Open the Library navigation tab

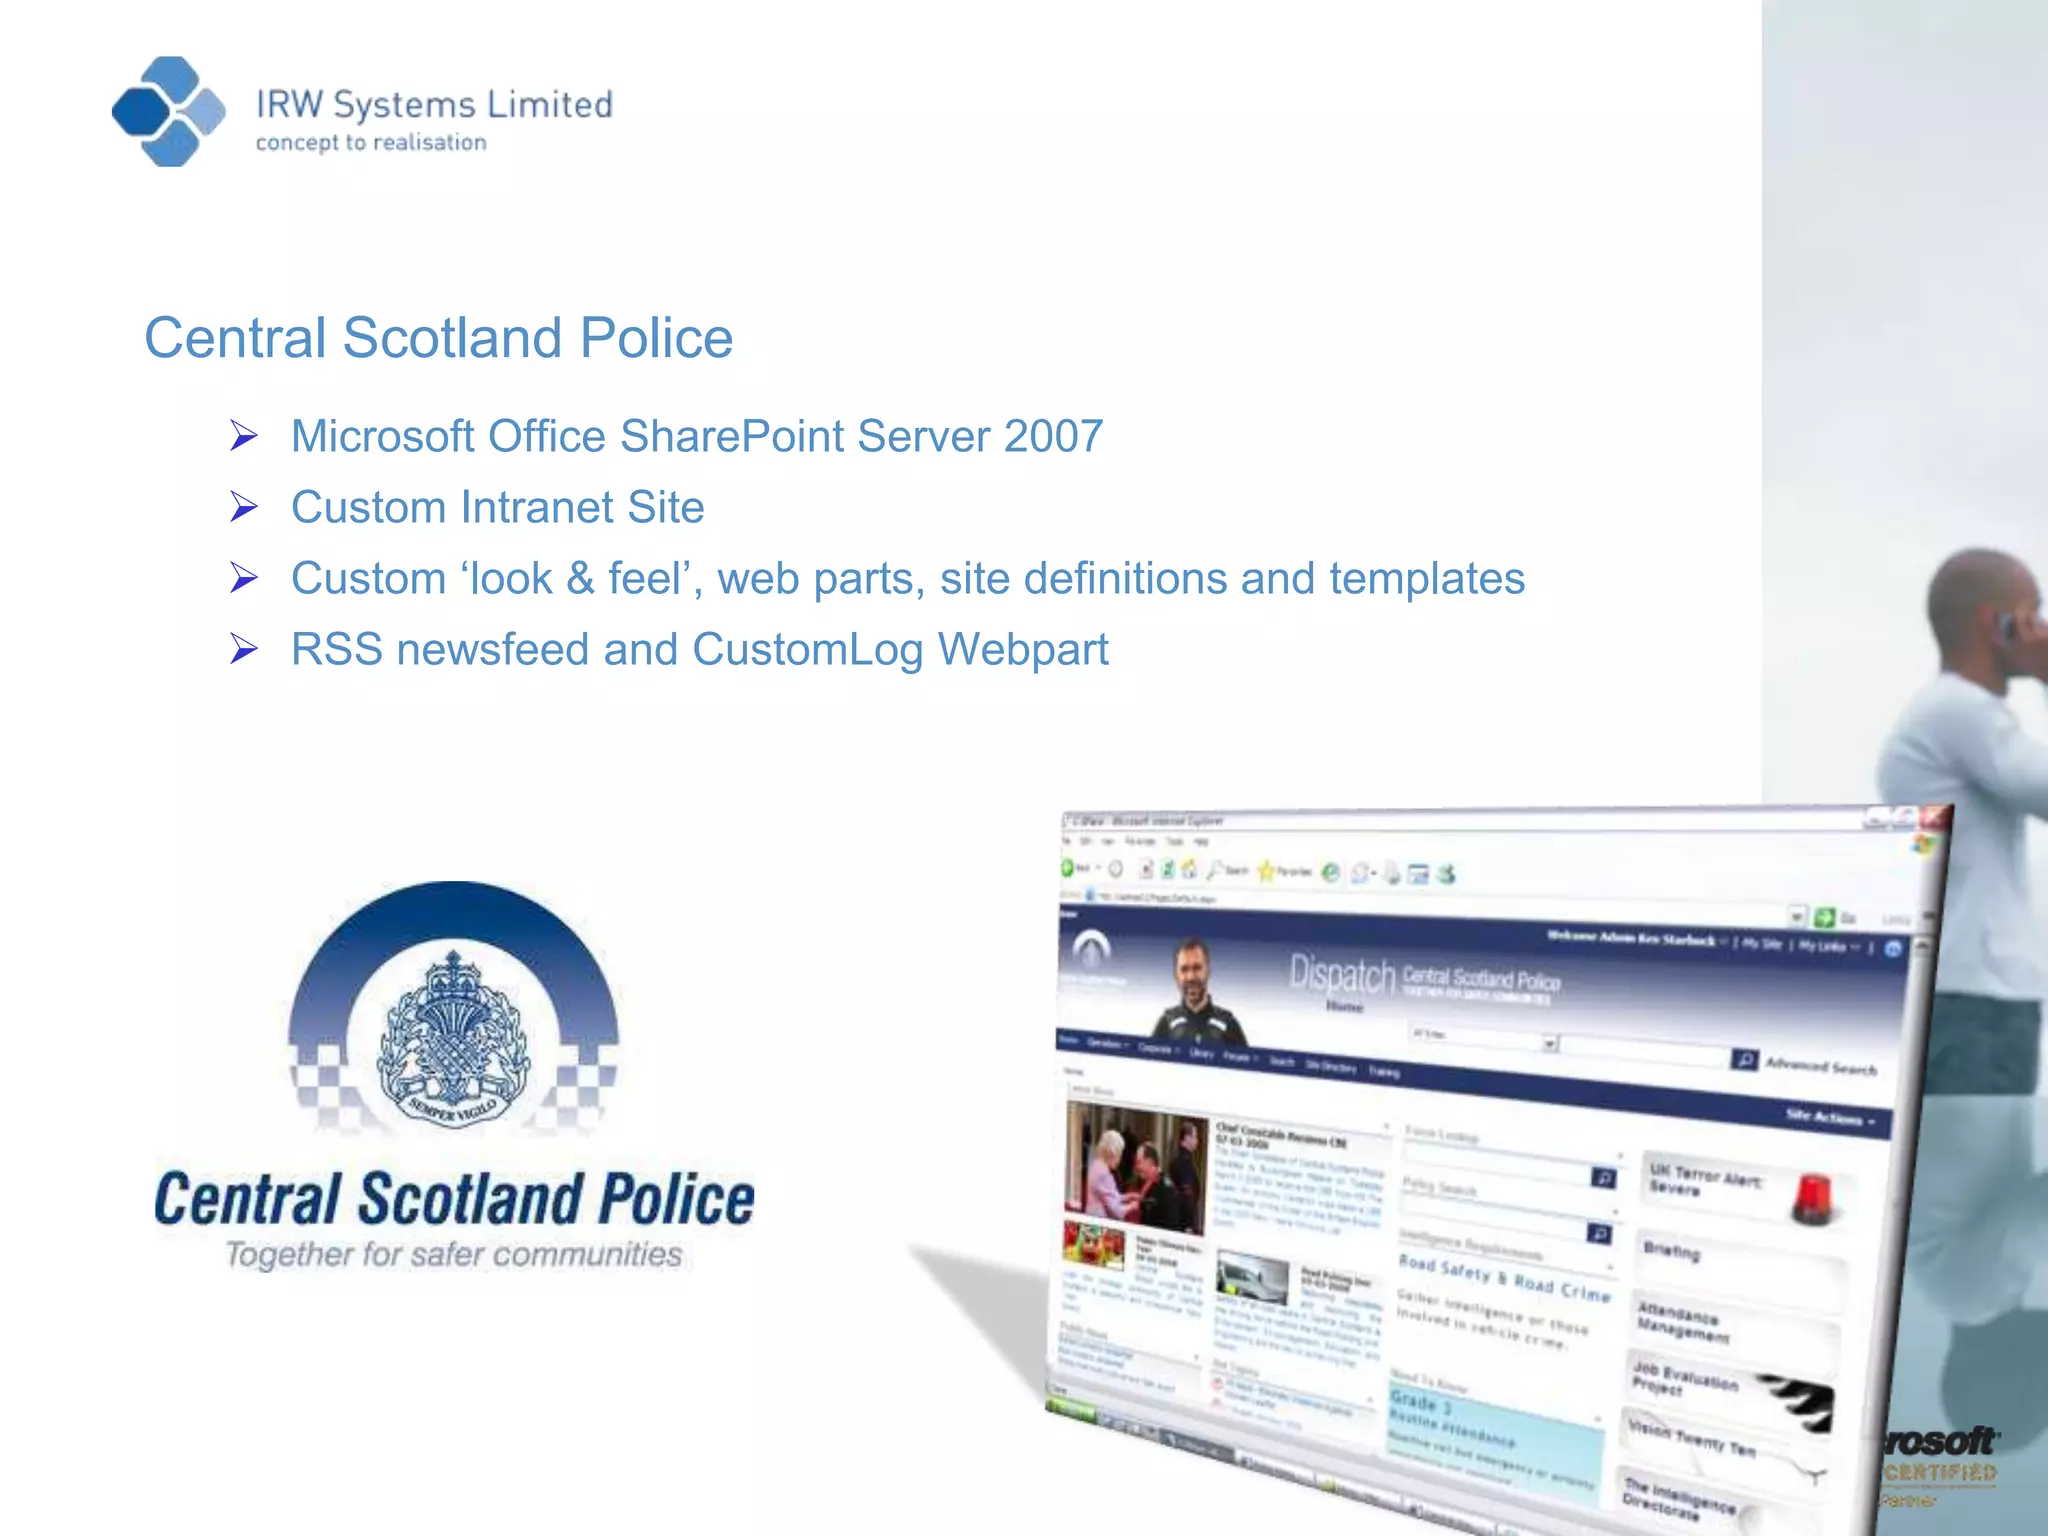(x=1201, y=1053)
